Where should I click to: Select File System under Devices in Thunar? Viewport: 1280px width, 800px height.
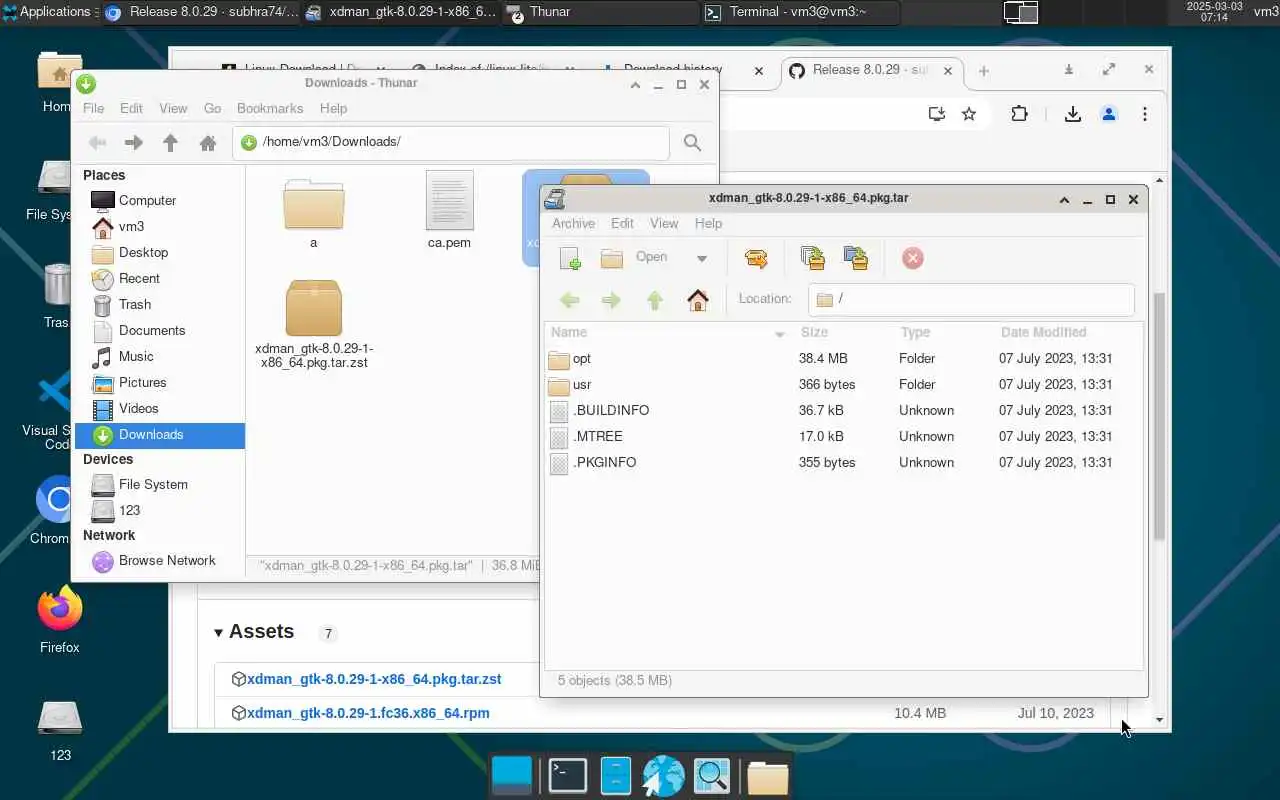[x=159, y=484]
